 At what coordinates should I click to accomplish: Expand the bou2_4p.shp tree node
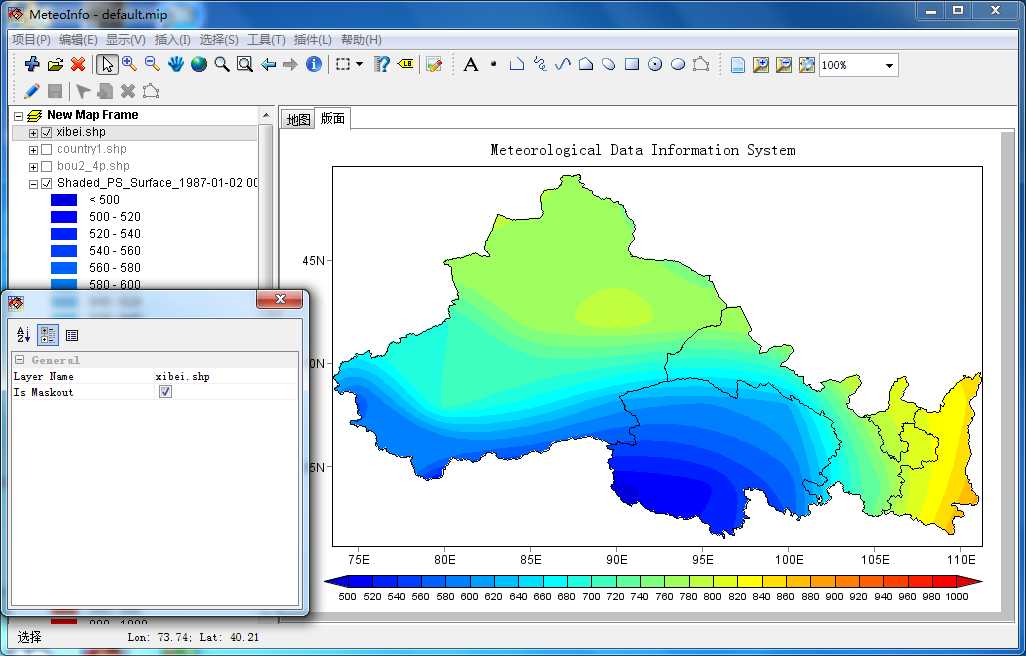click(33, 167)
